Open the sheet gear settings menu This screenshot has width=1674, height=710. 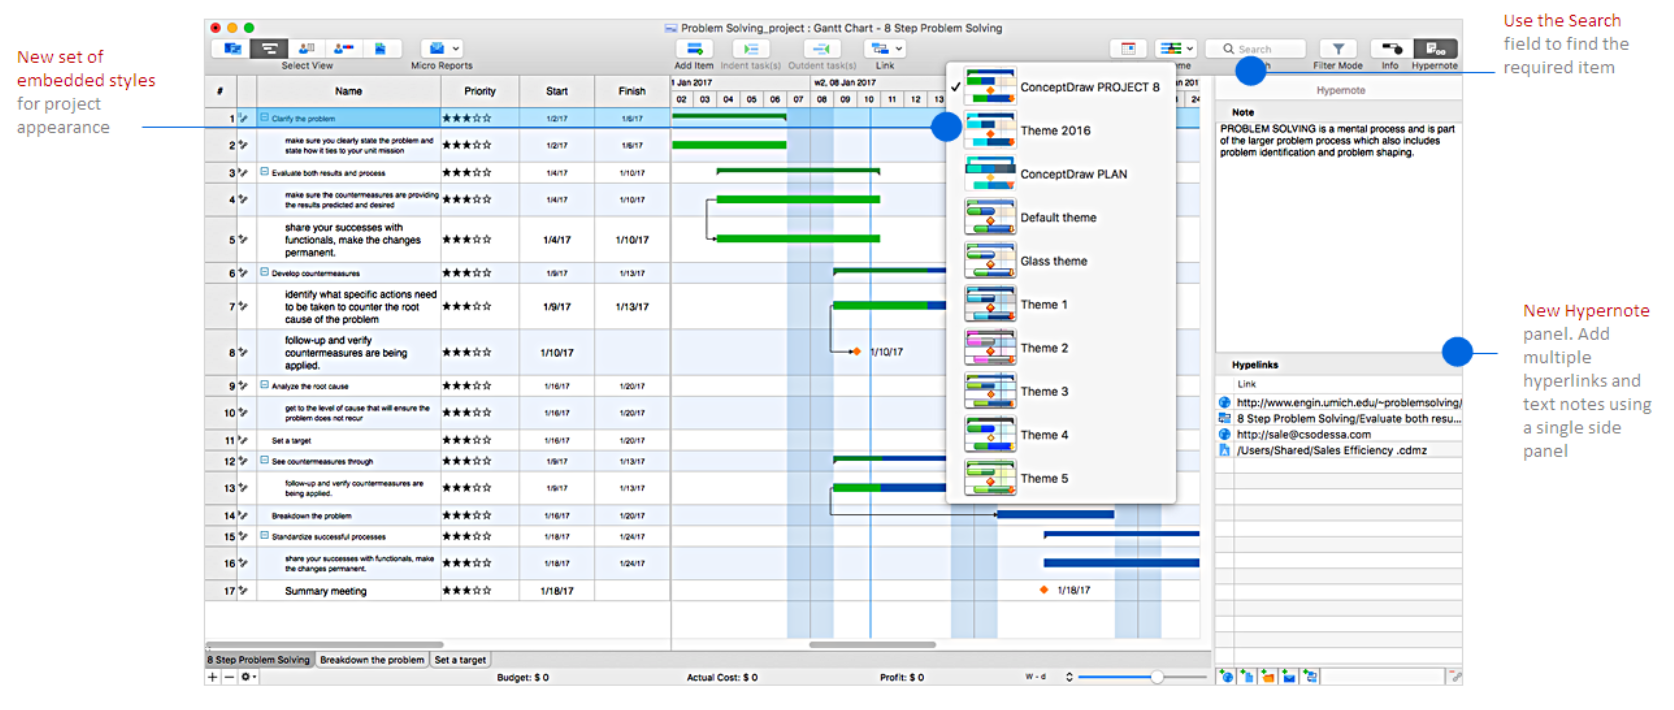247,677
